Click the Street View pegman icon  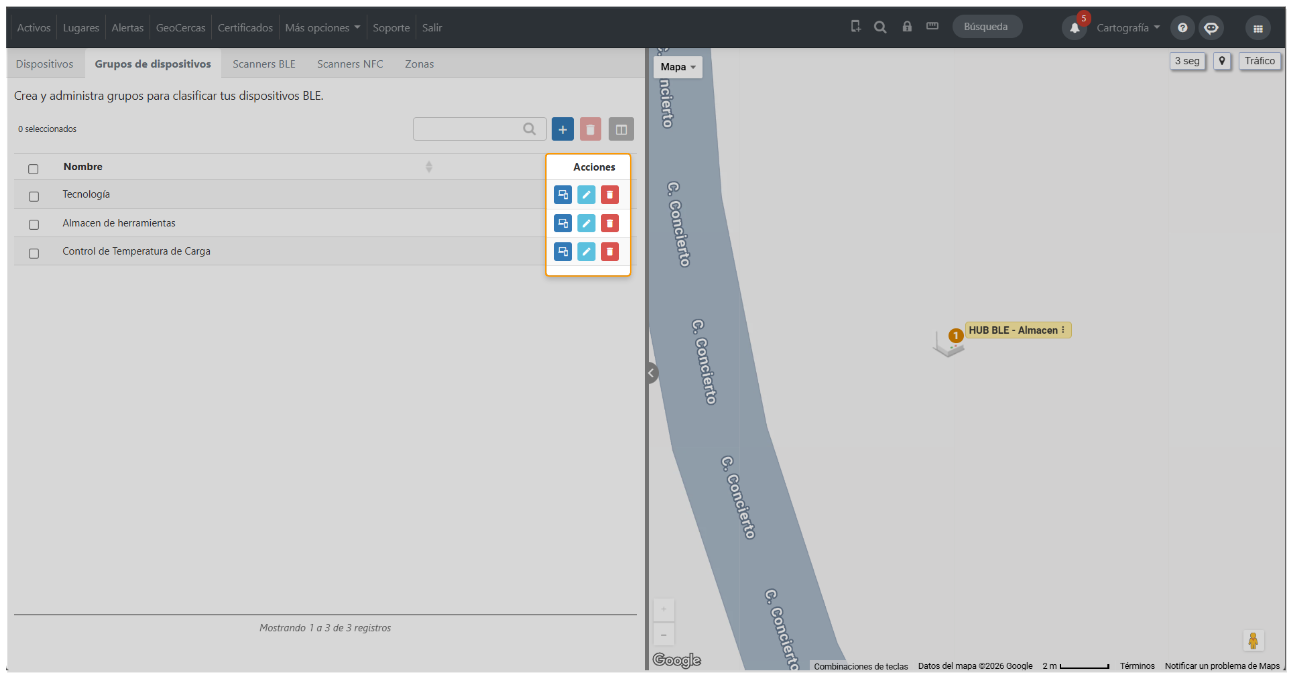point(1254,641)
